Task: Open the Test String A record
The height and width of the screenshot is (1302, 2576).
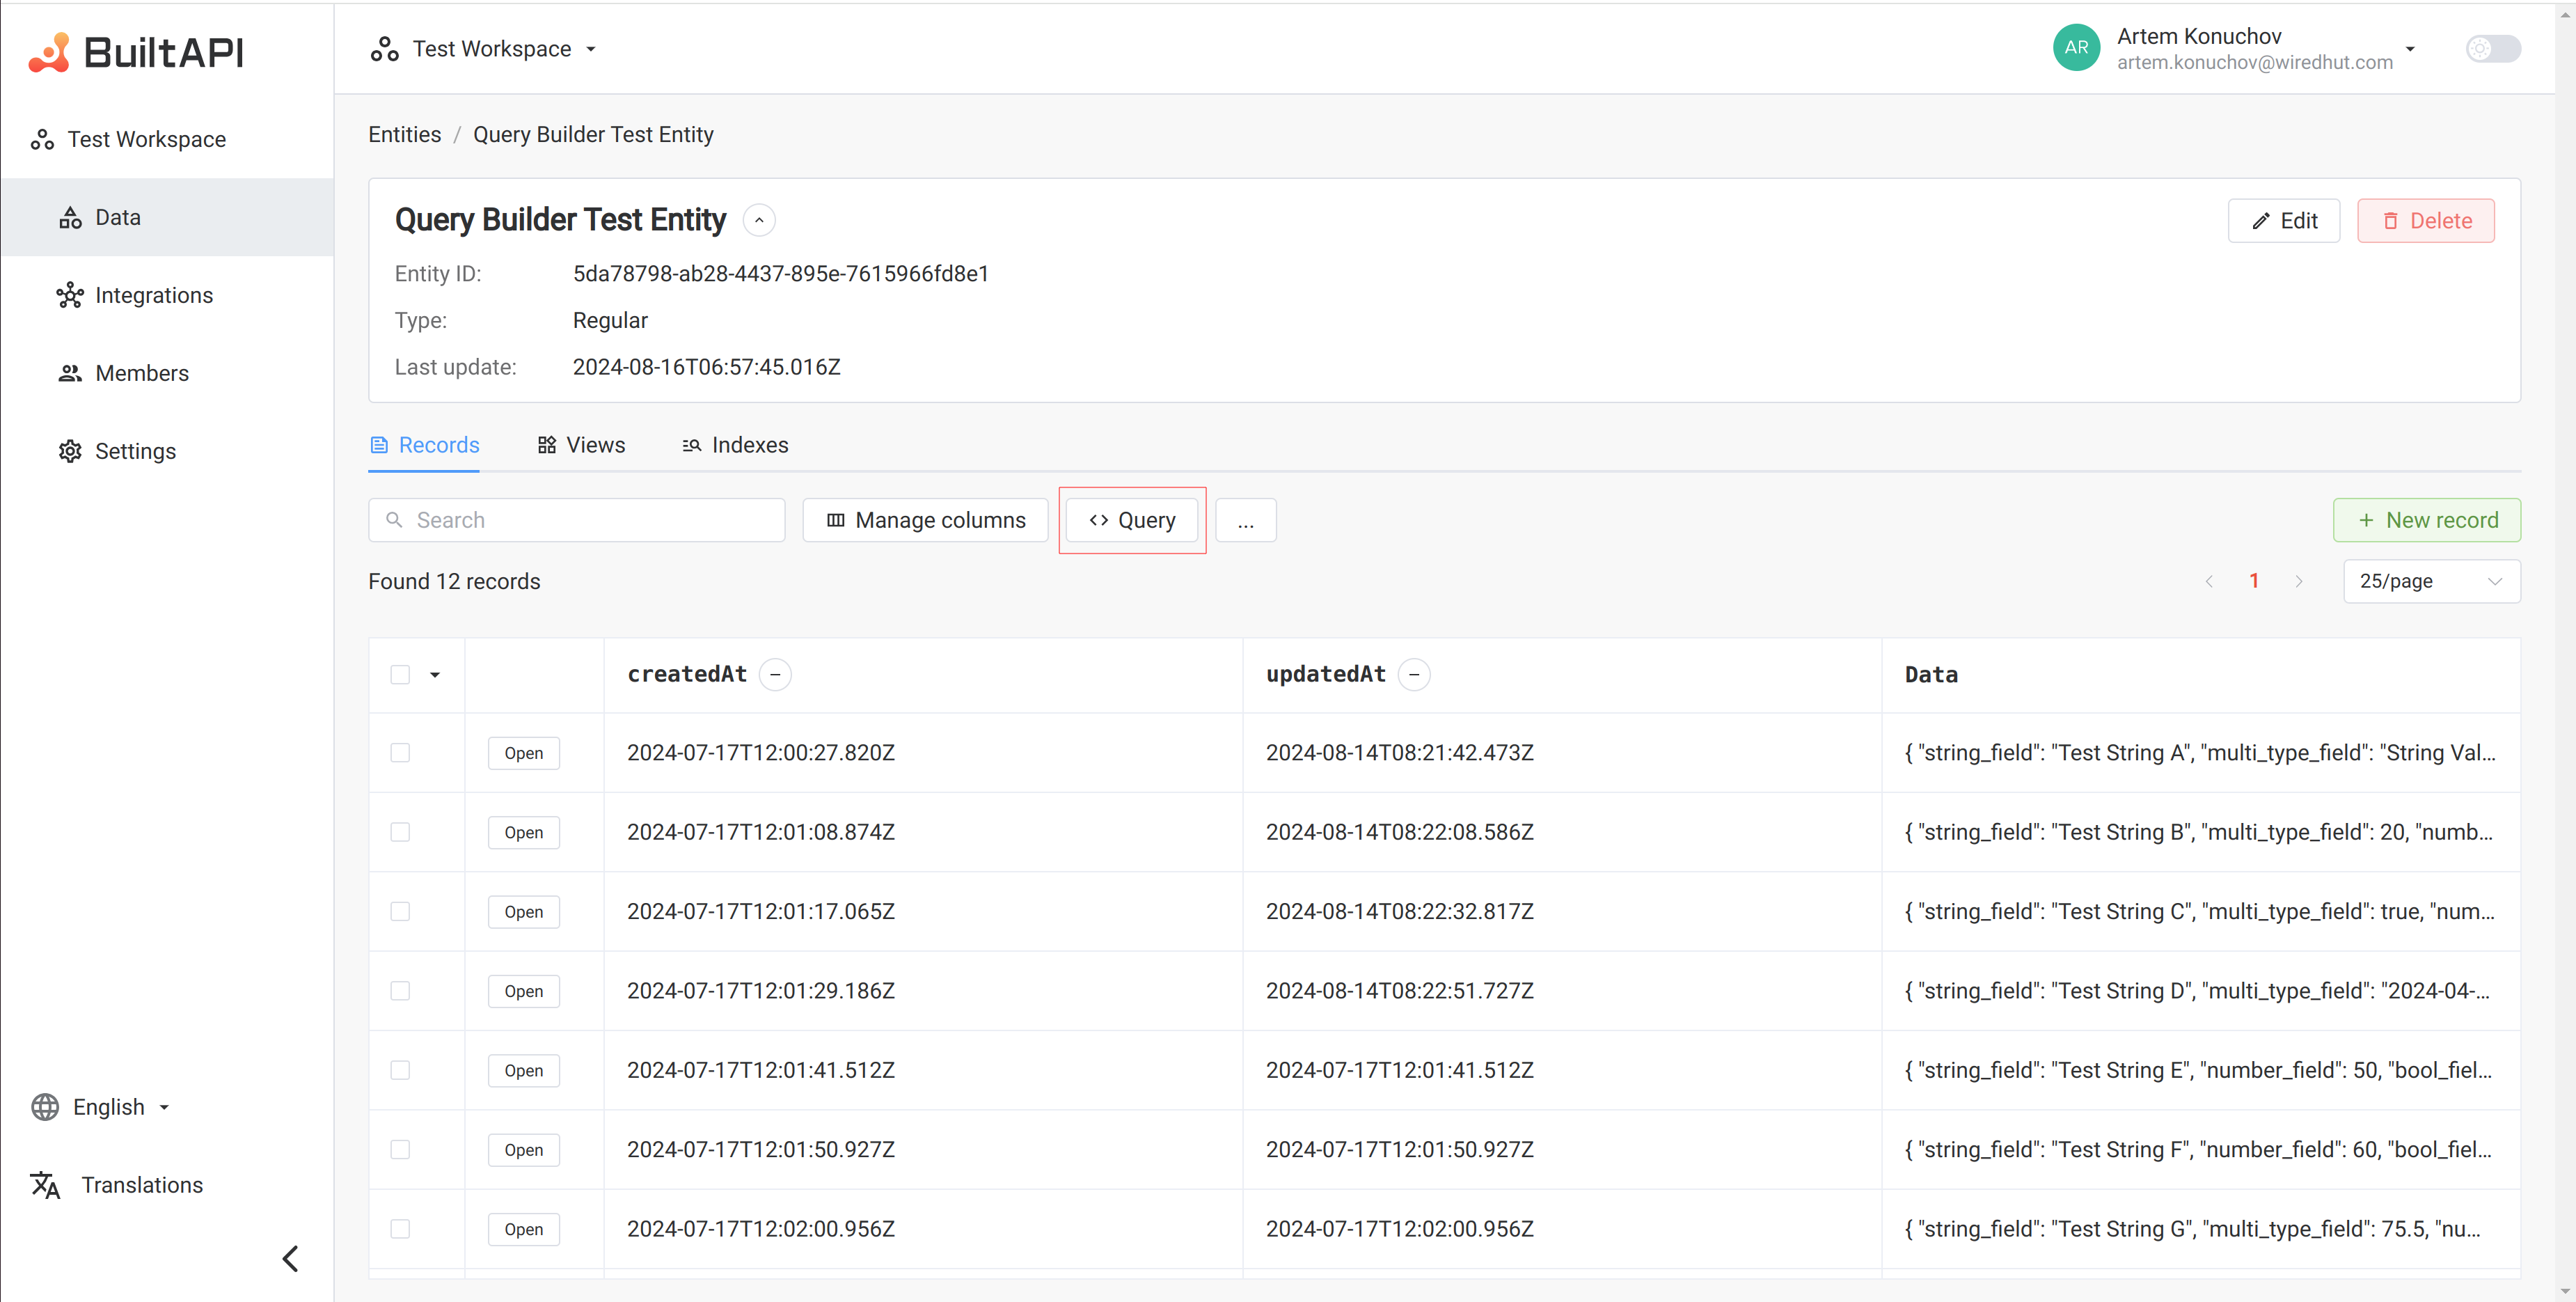Action: point(523,753)
